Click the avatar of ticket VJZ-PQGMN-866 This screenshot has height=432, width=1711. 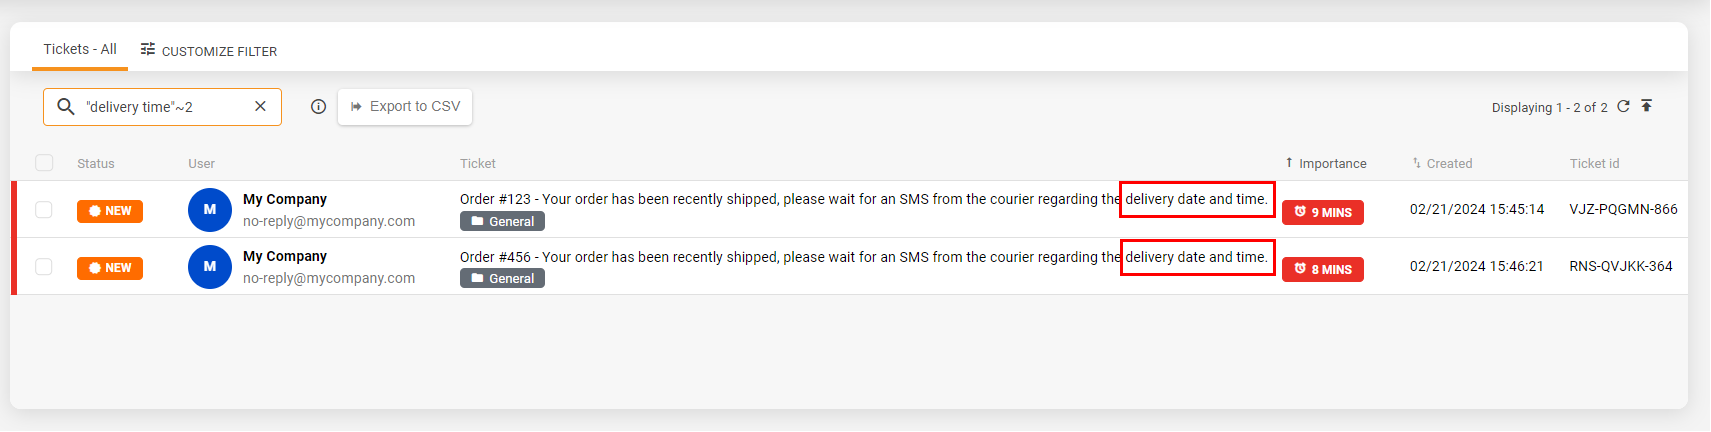210,210
